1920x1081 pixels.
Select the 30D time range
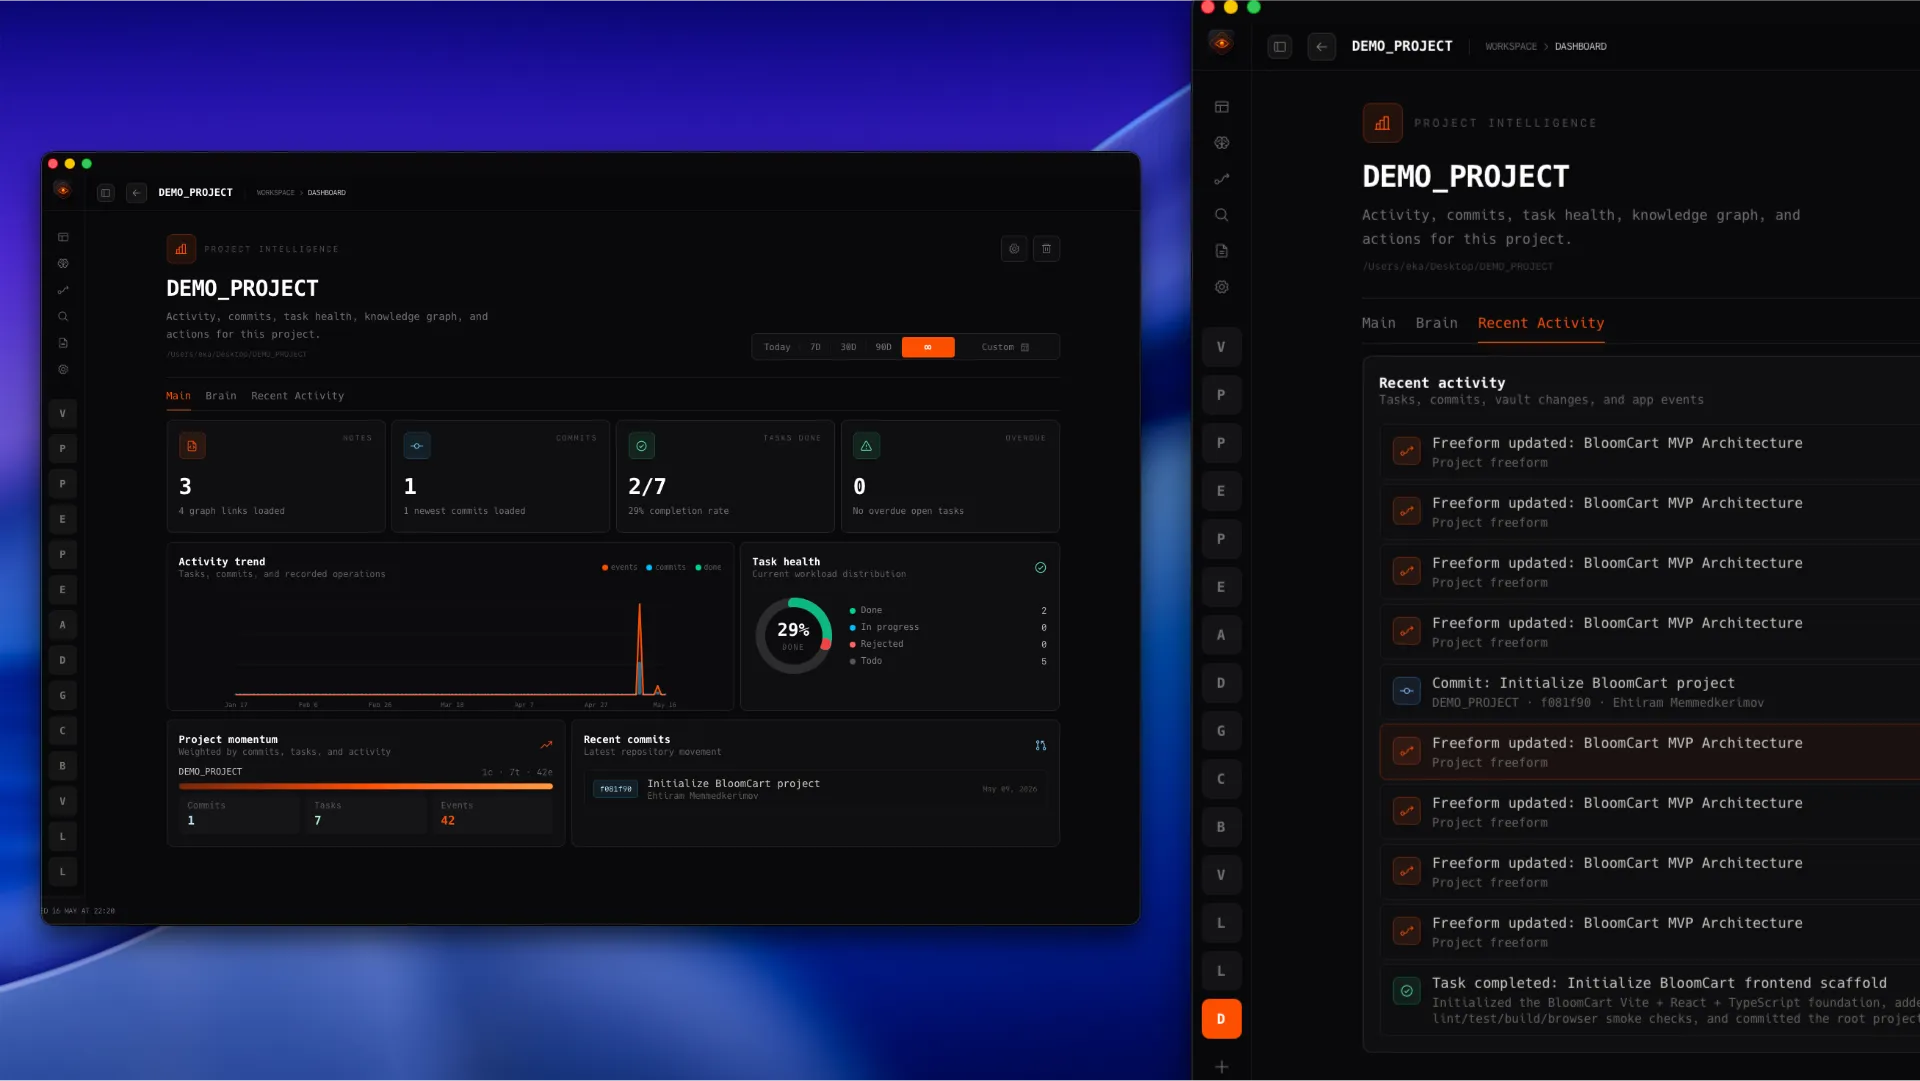pos(848,347)
